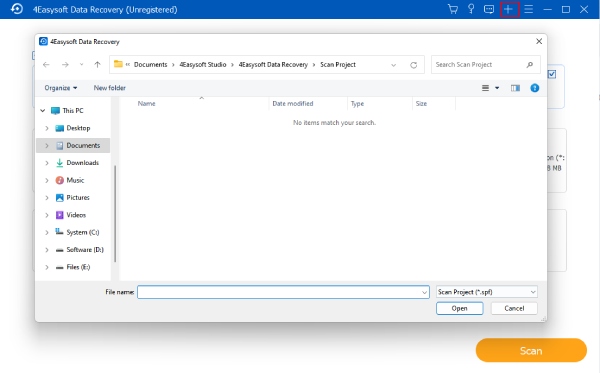Open the view options dropdown arrow
The image size is (600, 373).
pyautogui.click(x=497, y=88)
